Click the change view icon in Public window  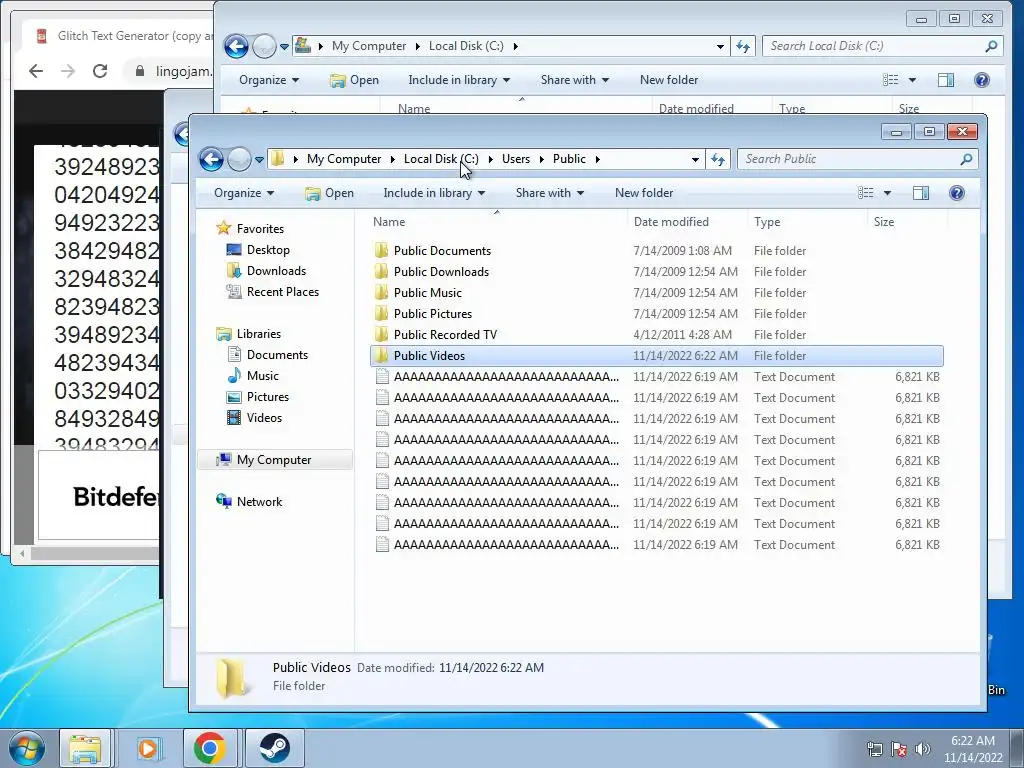pos(866,193)
